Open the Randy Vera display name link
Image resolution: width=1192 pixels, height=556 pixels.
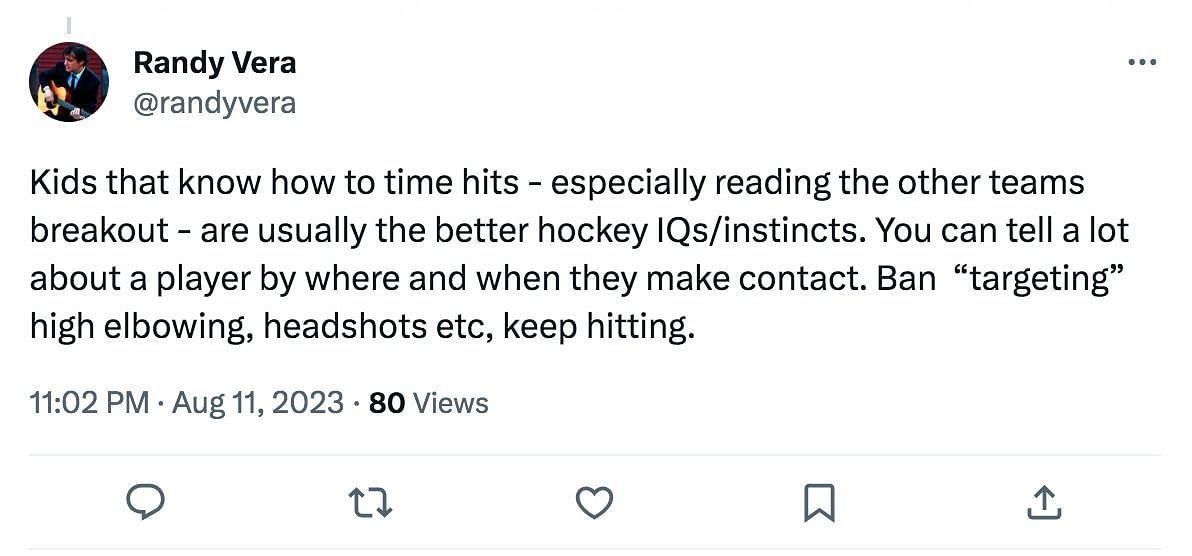[x=214, y=63]
